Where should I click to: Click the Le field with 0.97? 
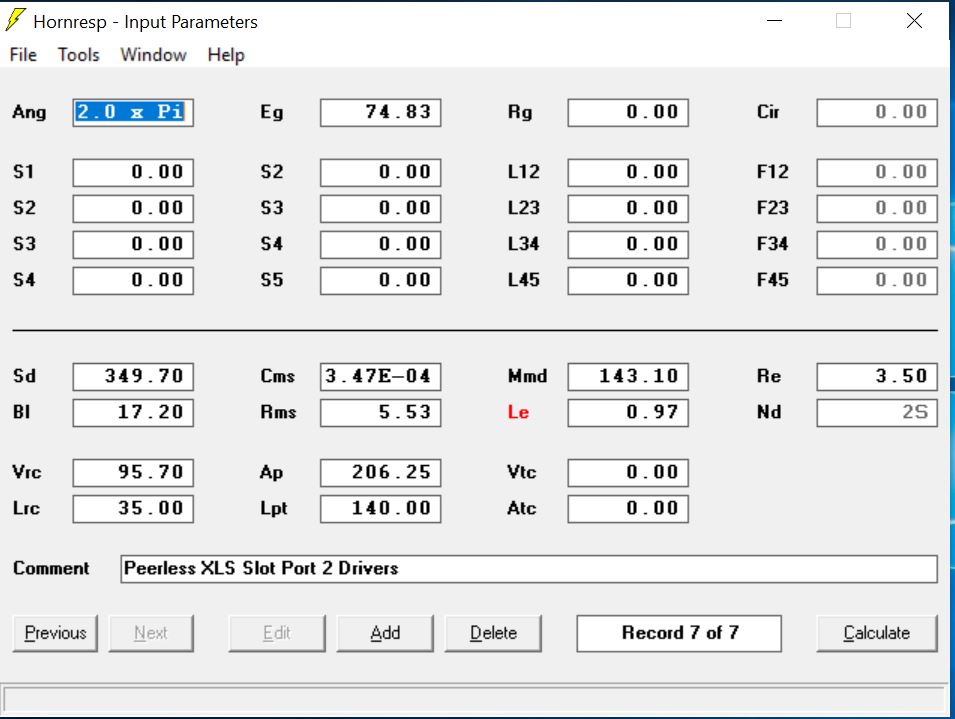pyautogui.click(x=628, y=412)
